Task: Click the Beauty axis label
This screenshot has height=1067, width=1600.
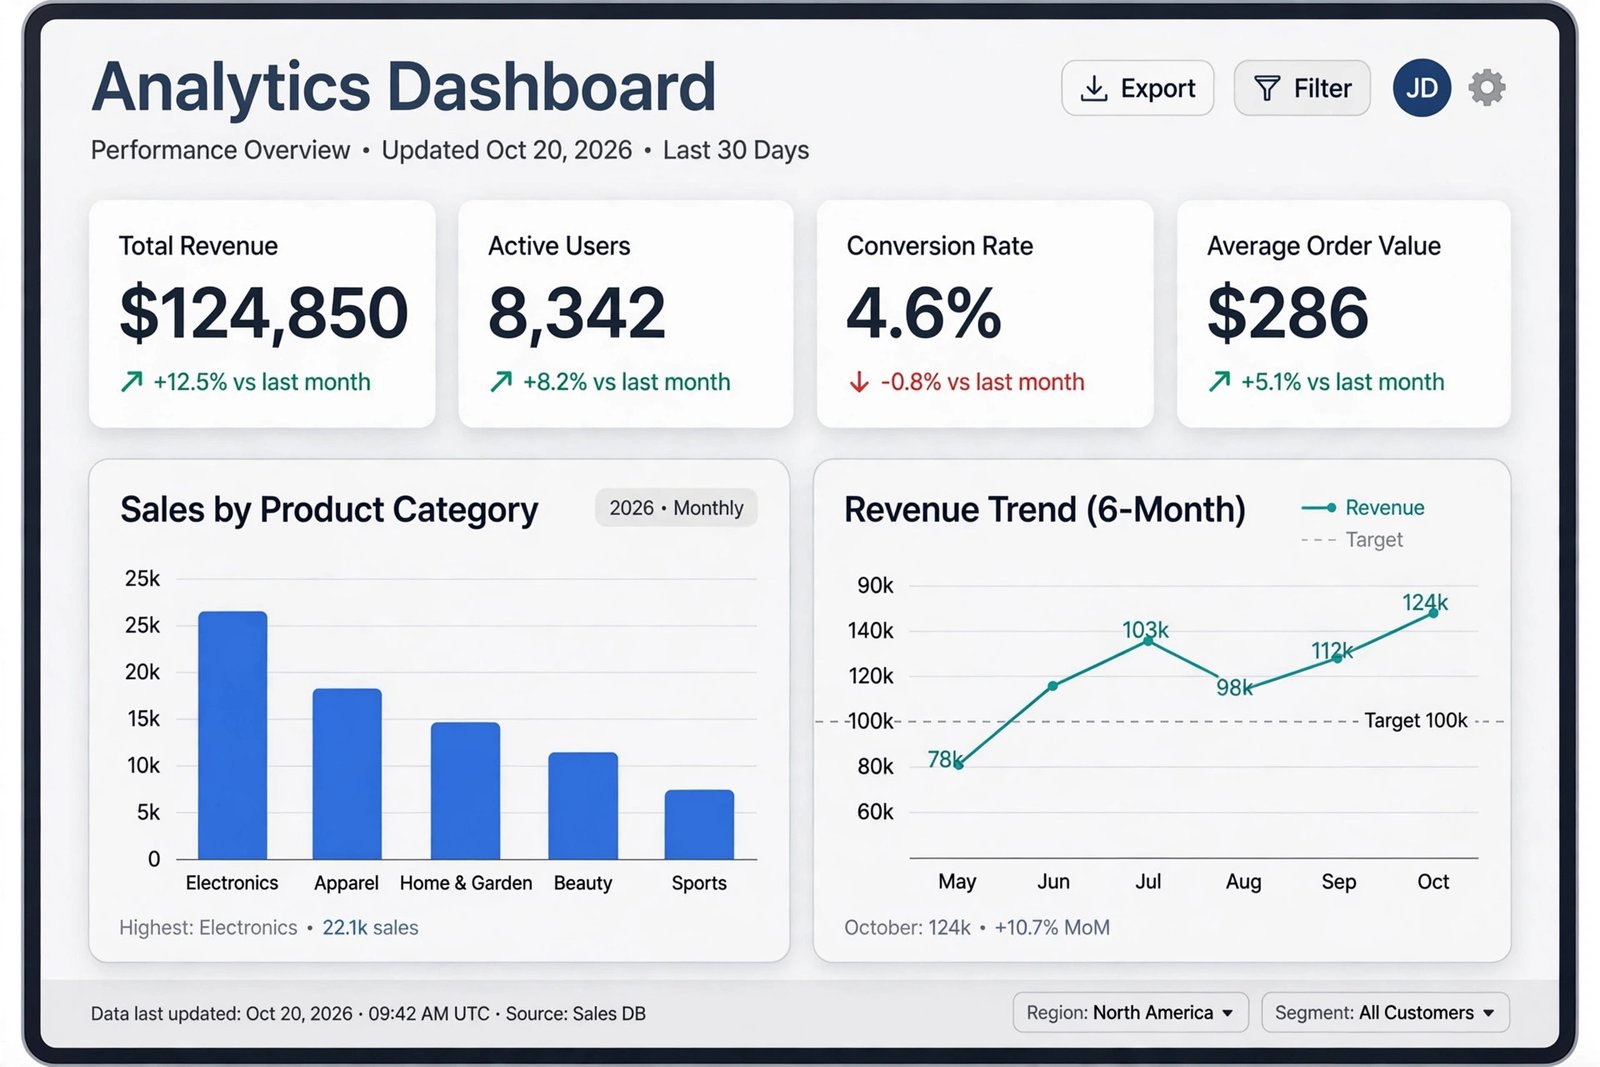Action: pos(583,883)
